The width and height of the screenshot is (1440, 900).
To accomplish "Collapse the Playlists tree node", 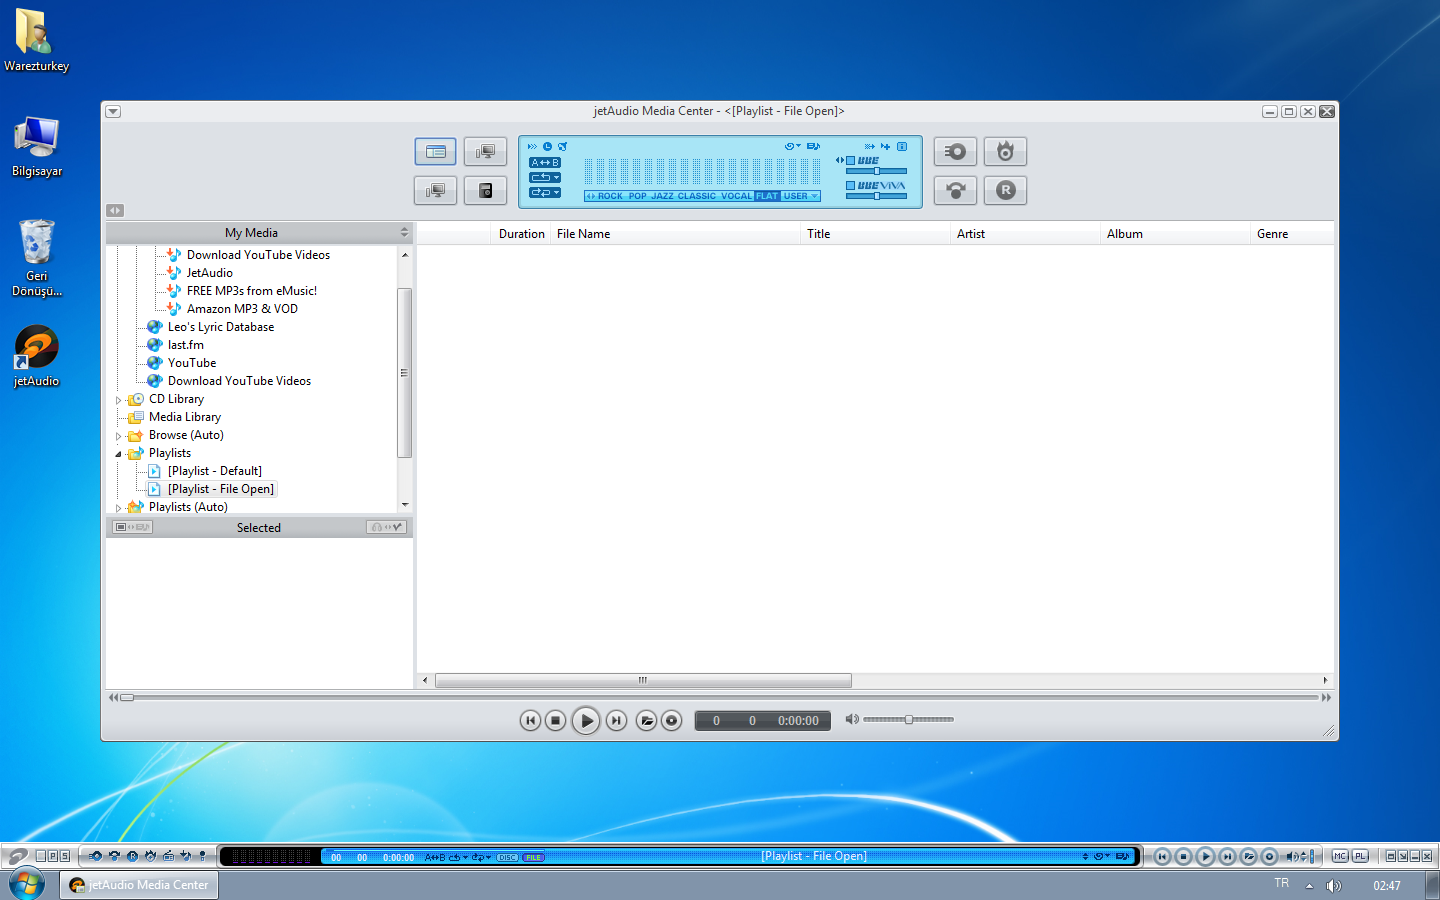I will (x=119, y=454).
